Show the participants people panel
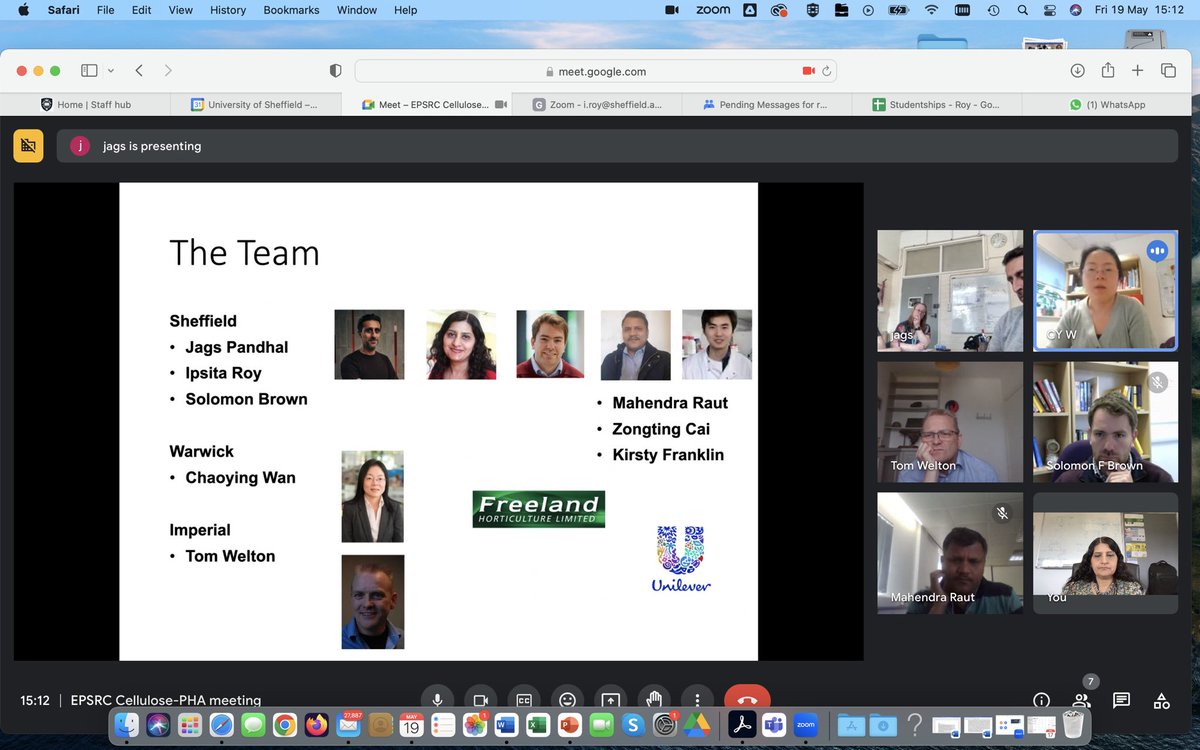This screenshot has height=750, width=1200. coord(1081,700)
